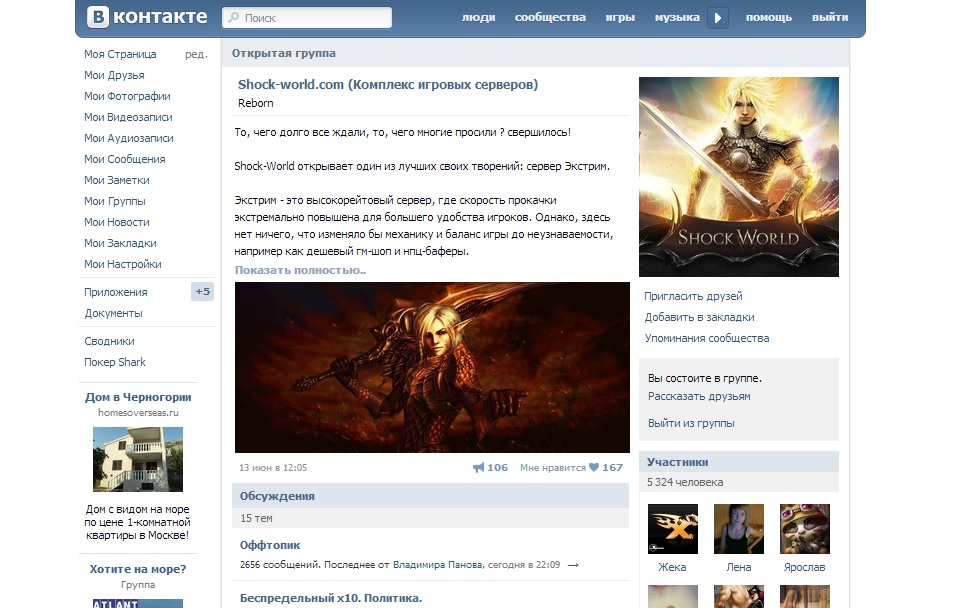The height and width of the screenshot is (608, 967).
Task: Open Мои Сообщения
Action: coord(125,159)
